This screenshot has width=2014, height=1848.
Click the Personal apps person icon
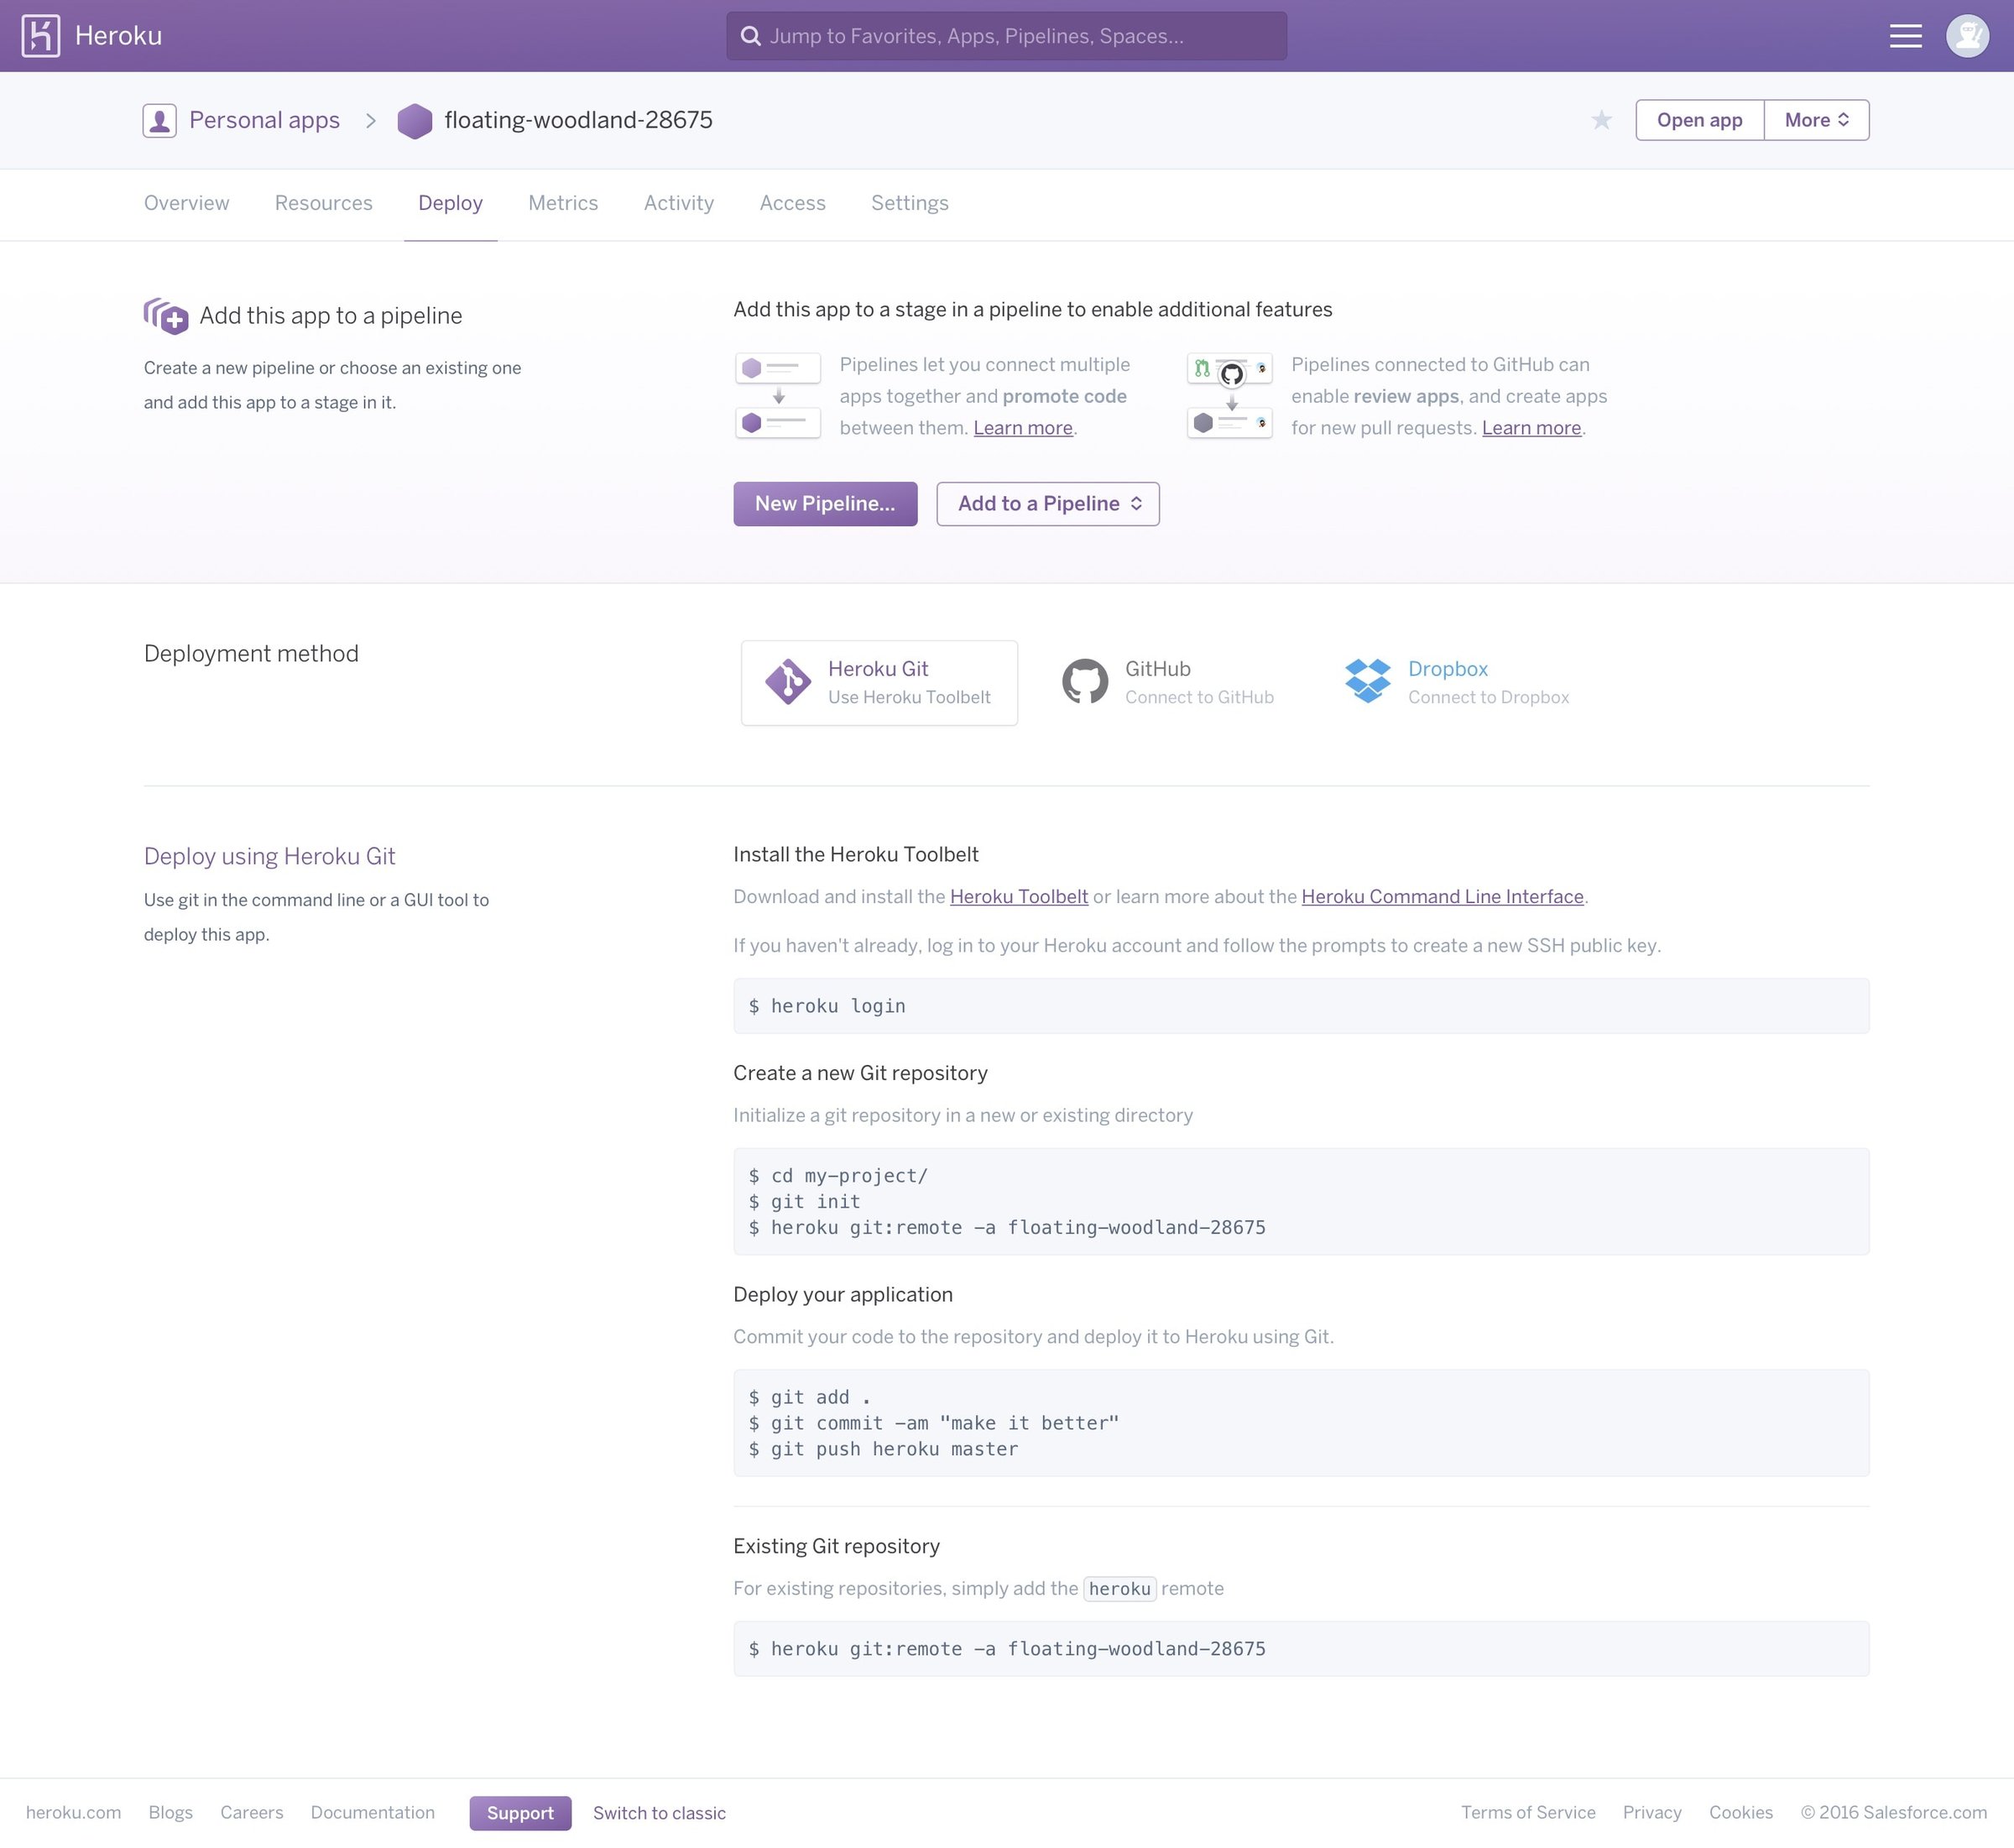(160, 120)
